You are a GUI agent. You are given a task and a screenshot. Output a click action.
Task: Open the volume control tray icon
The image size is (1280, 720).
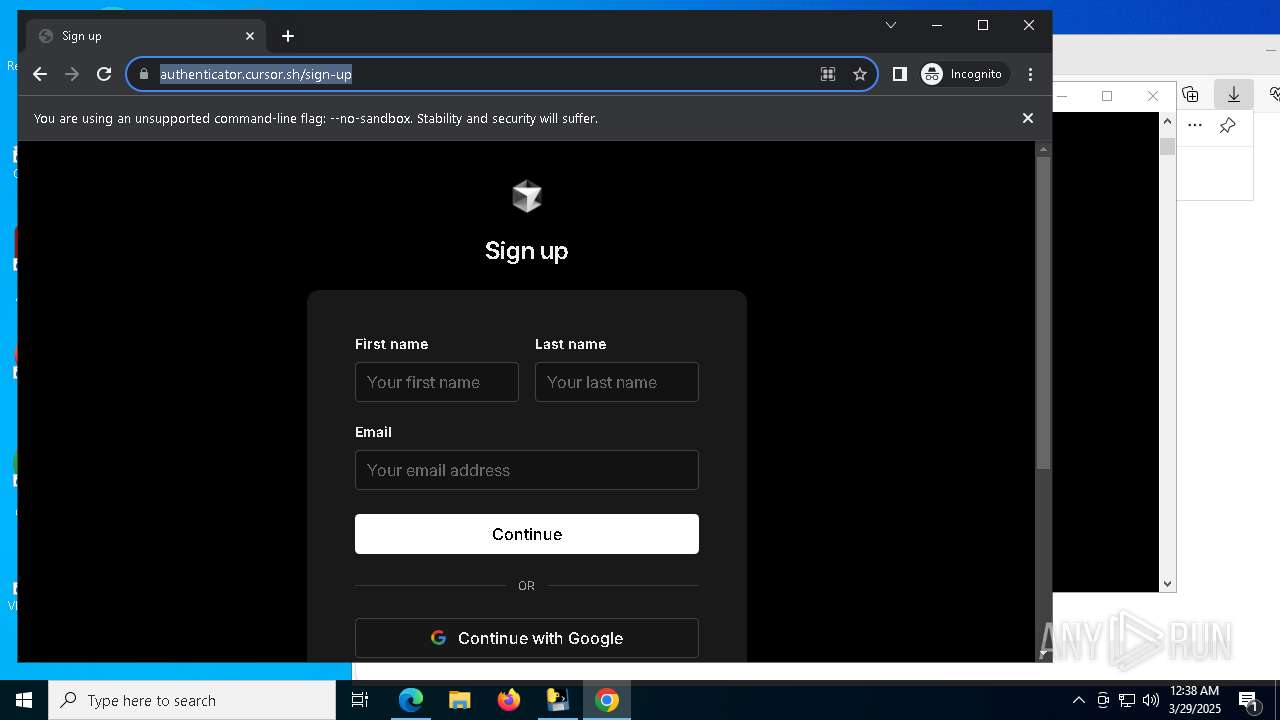point(1150,700)
